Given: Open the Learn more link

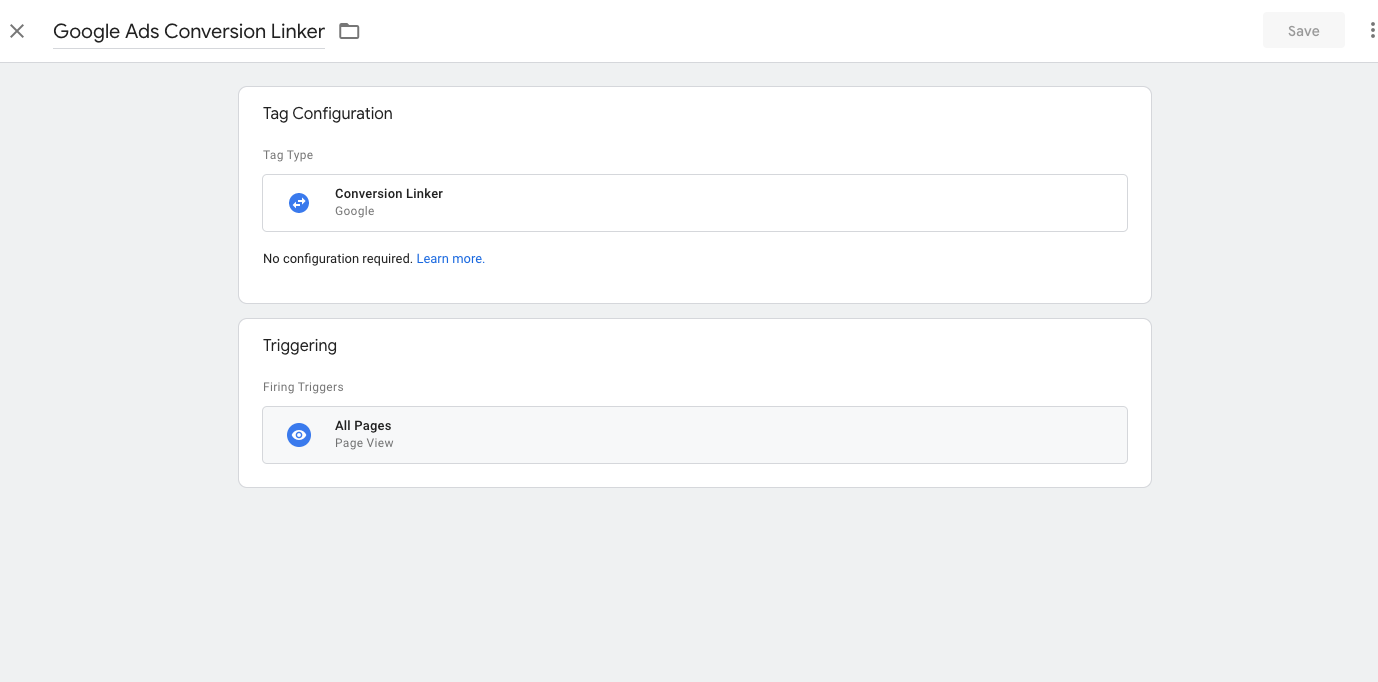Looking at the screenshot, I should pos(451,259).
